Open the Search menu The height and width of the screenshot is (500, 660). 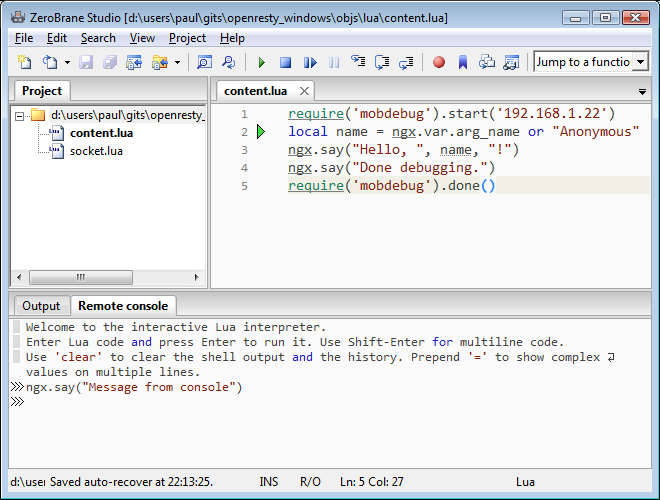[98, 38]
